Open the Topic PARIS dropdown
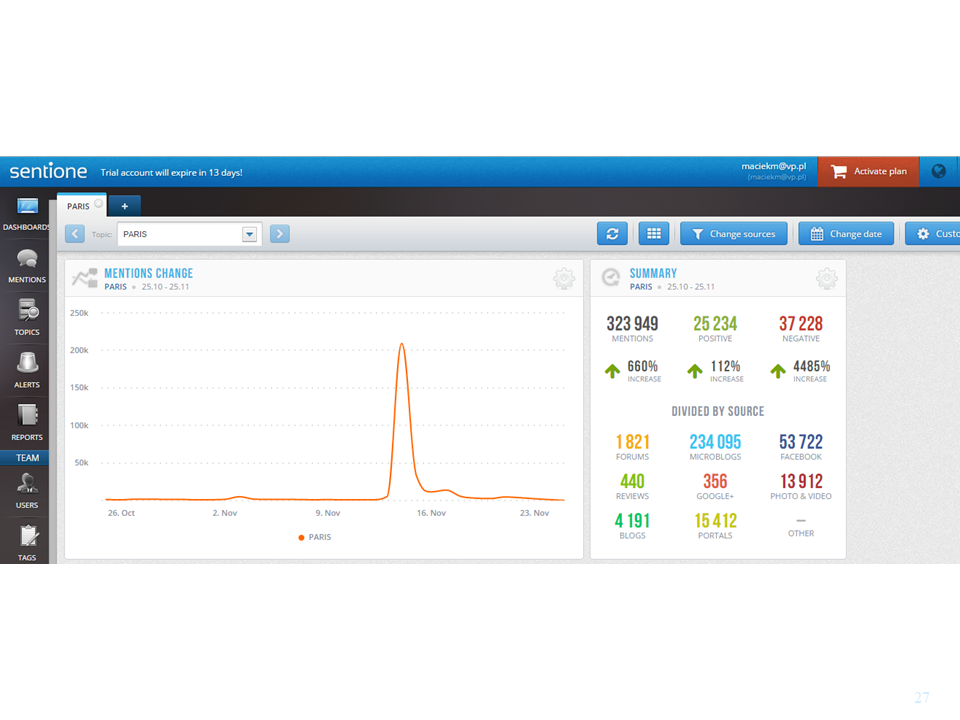This screenshot has height=720, width=960. [190, 234]
